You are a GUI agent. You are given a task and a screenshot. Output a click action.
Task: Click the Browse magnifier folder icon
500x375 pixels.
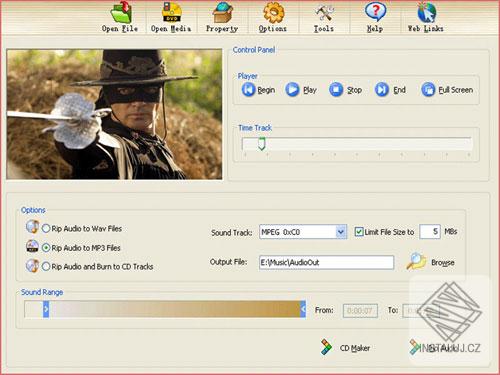pyautogui.click(x=416, y=261)
